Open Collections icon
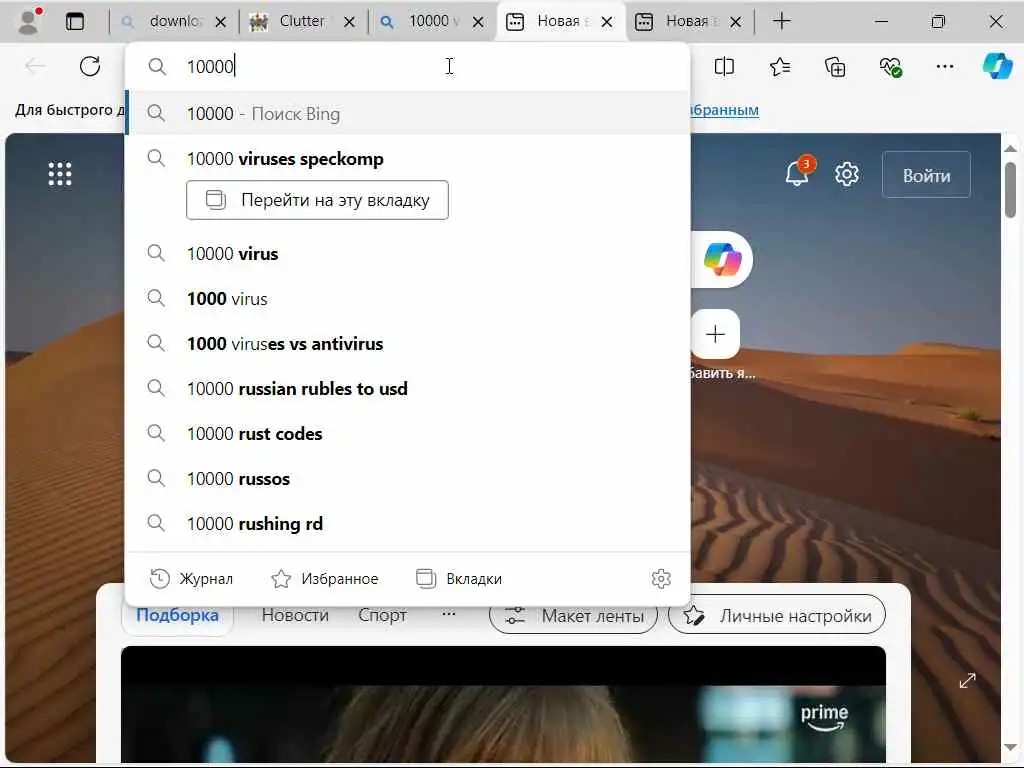The height and width of the screenshot is (768, 1024). pyautogui.click(x=835, y=67)
